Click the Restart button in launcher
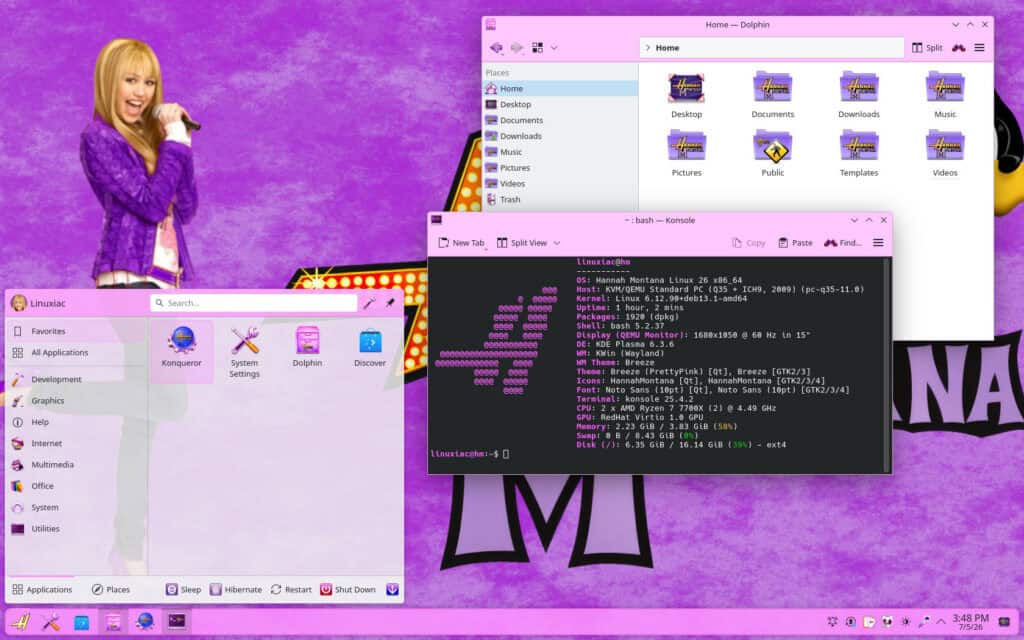1024x640 pixels. coord(291,589)
